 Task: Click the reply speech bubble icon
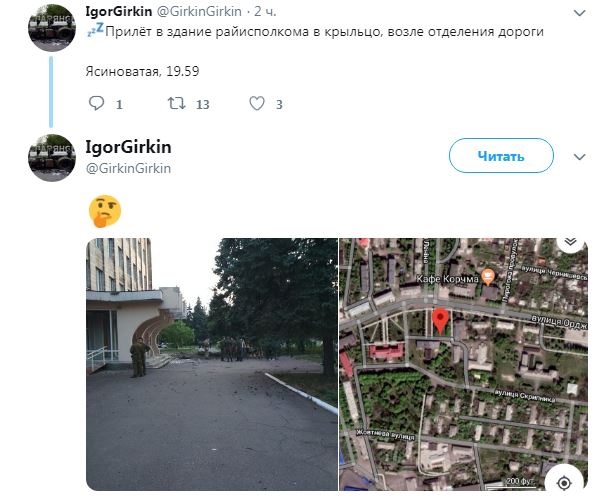[x=96, y=103]
